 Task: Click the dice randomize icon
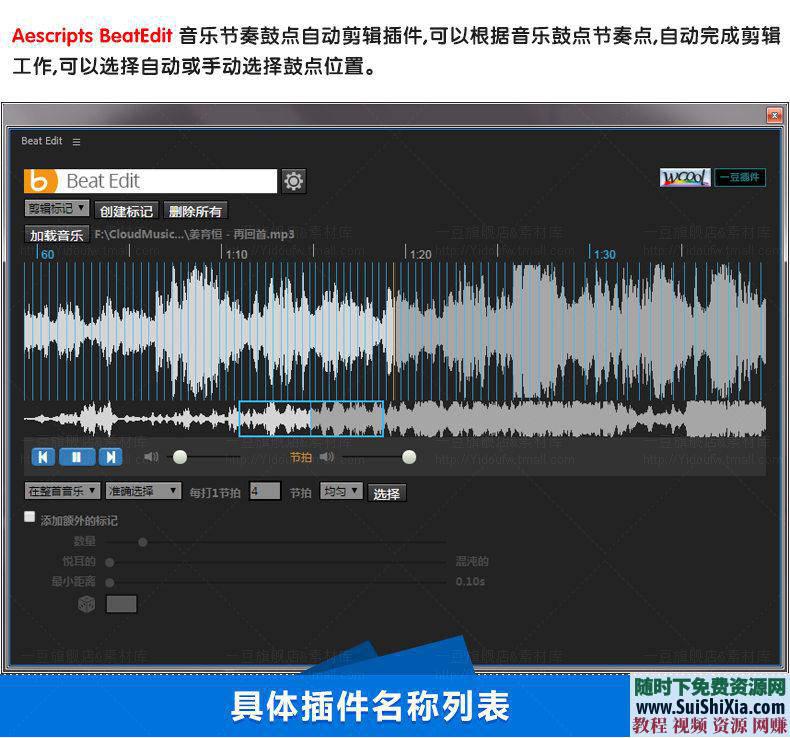click(87, 604)
